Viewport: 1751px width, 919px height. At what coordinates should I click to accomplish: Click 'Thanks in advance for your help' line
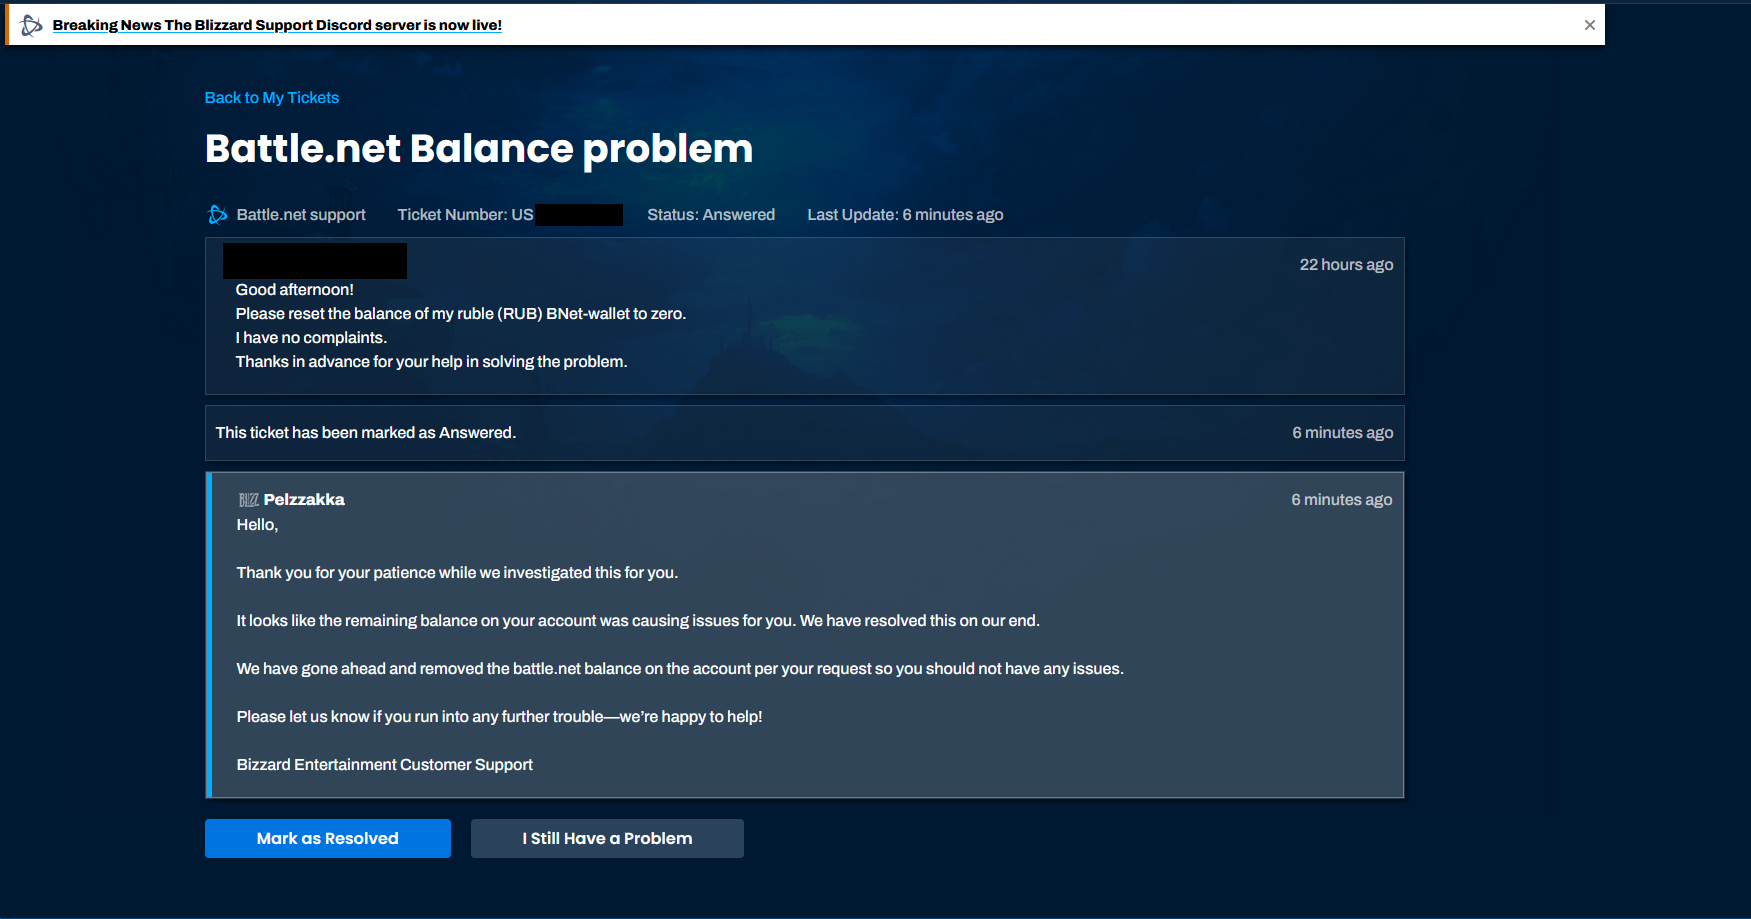[431, 362]
